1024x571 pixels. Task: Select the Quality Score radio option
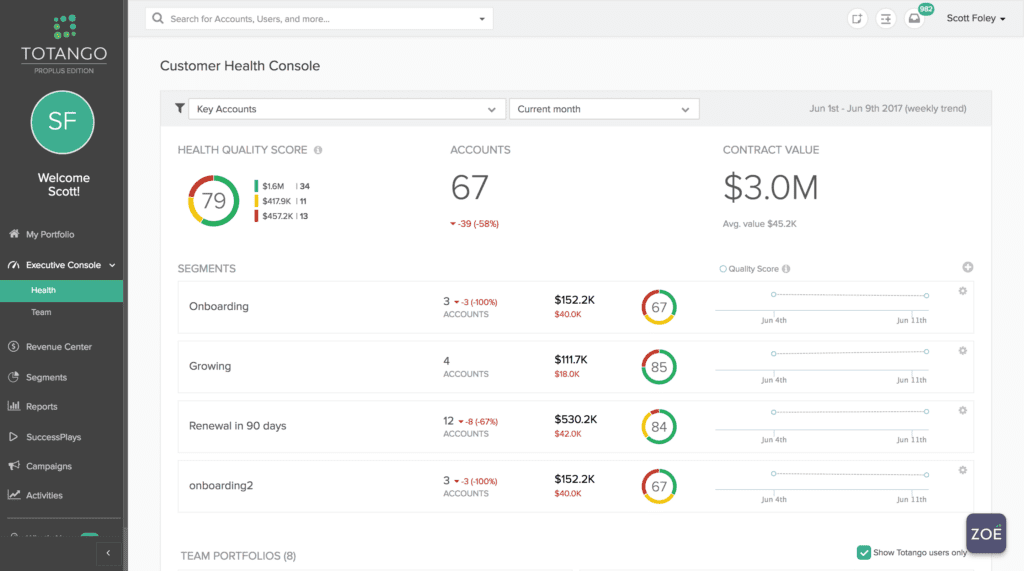click(x=723, y=269)
